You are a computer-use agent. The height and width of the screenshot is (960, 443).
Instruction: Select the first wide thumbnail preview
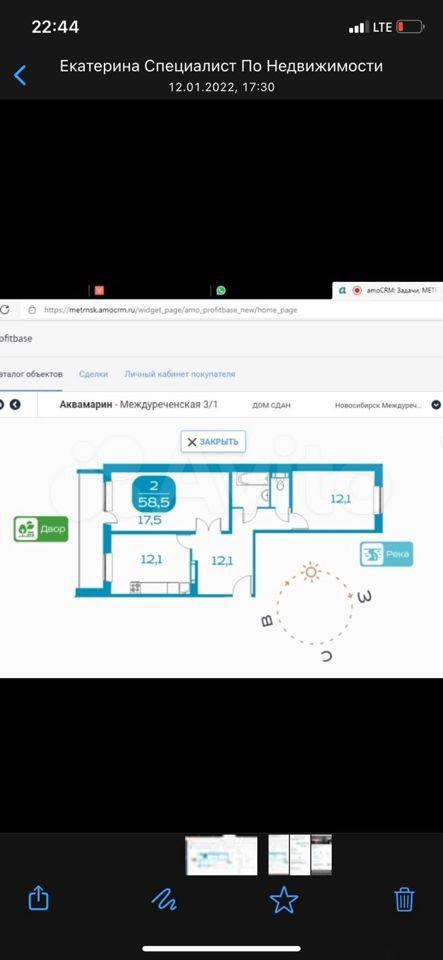pos(222,855)
